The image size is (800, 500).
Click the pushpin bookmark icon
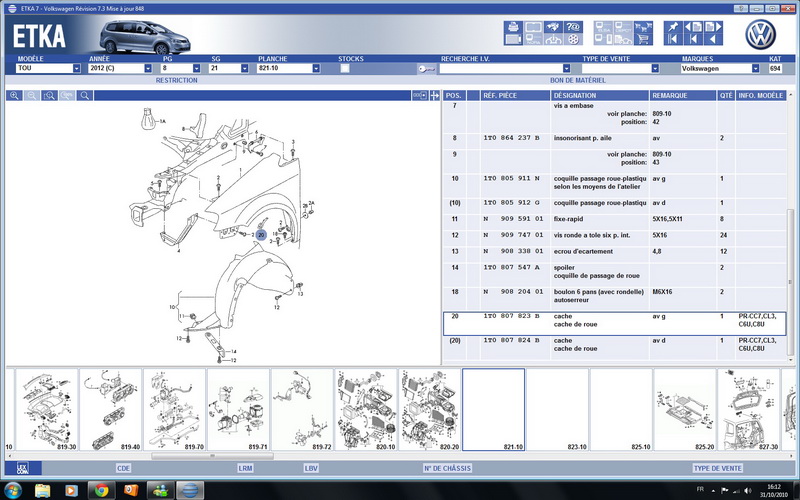(x=673, y=27)
